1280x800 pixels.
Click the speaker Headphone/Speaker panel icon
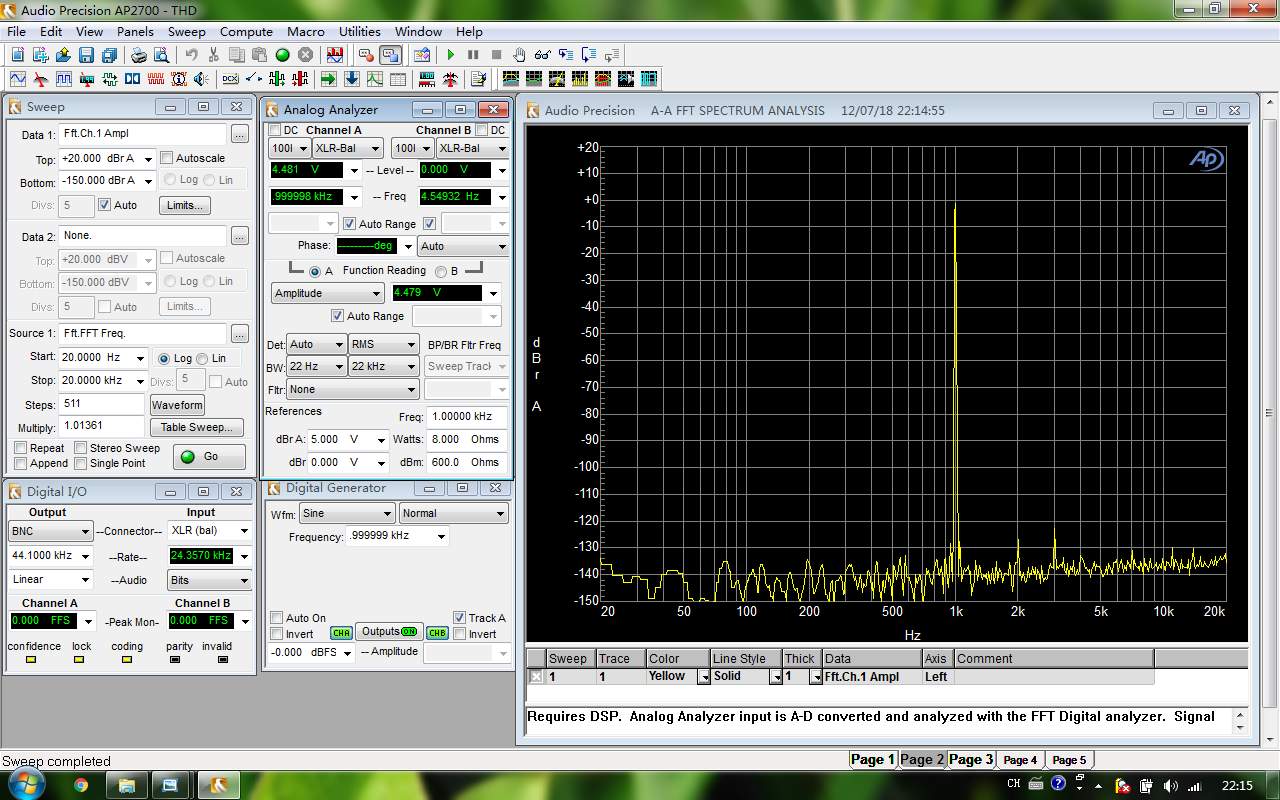click(x=201, y=79)
